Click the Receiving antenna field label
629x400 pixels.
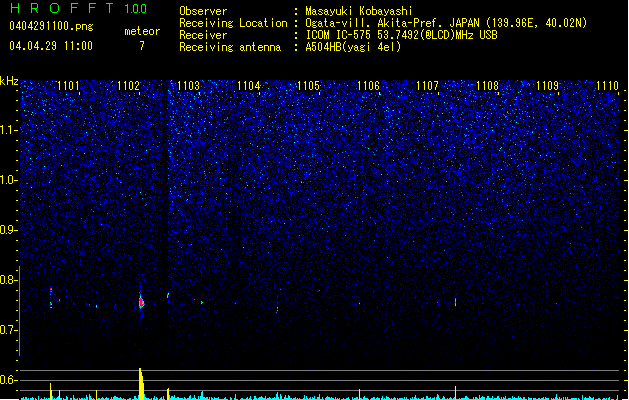pyautogui.click(x=230, y=47)
